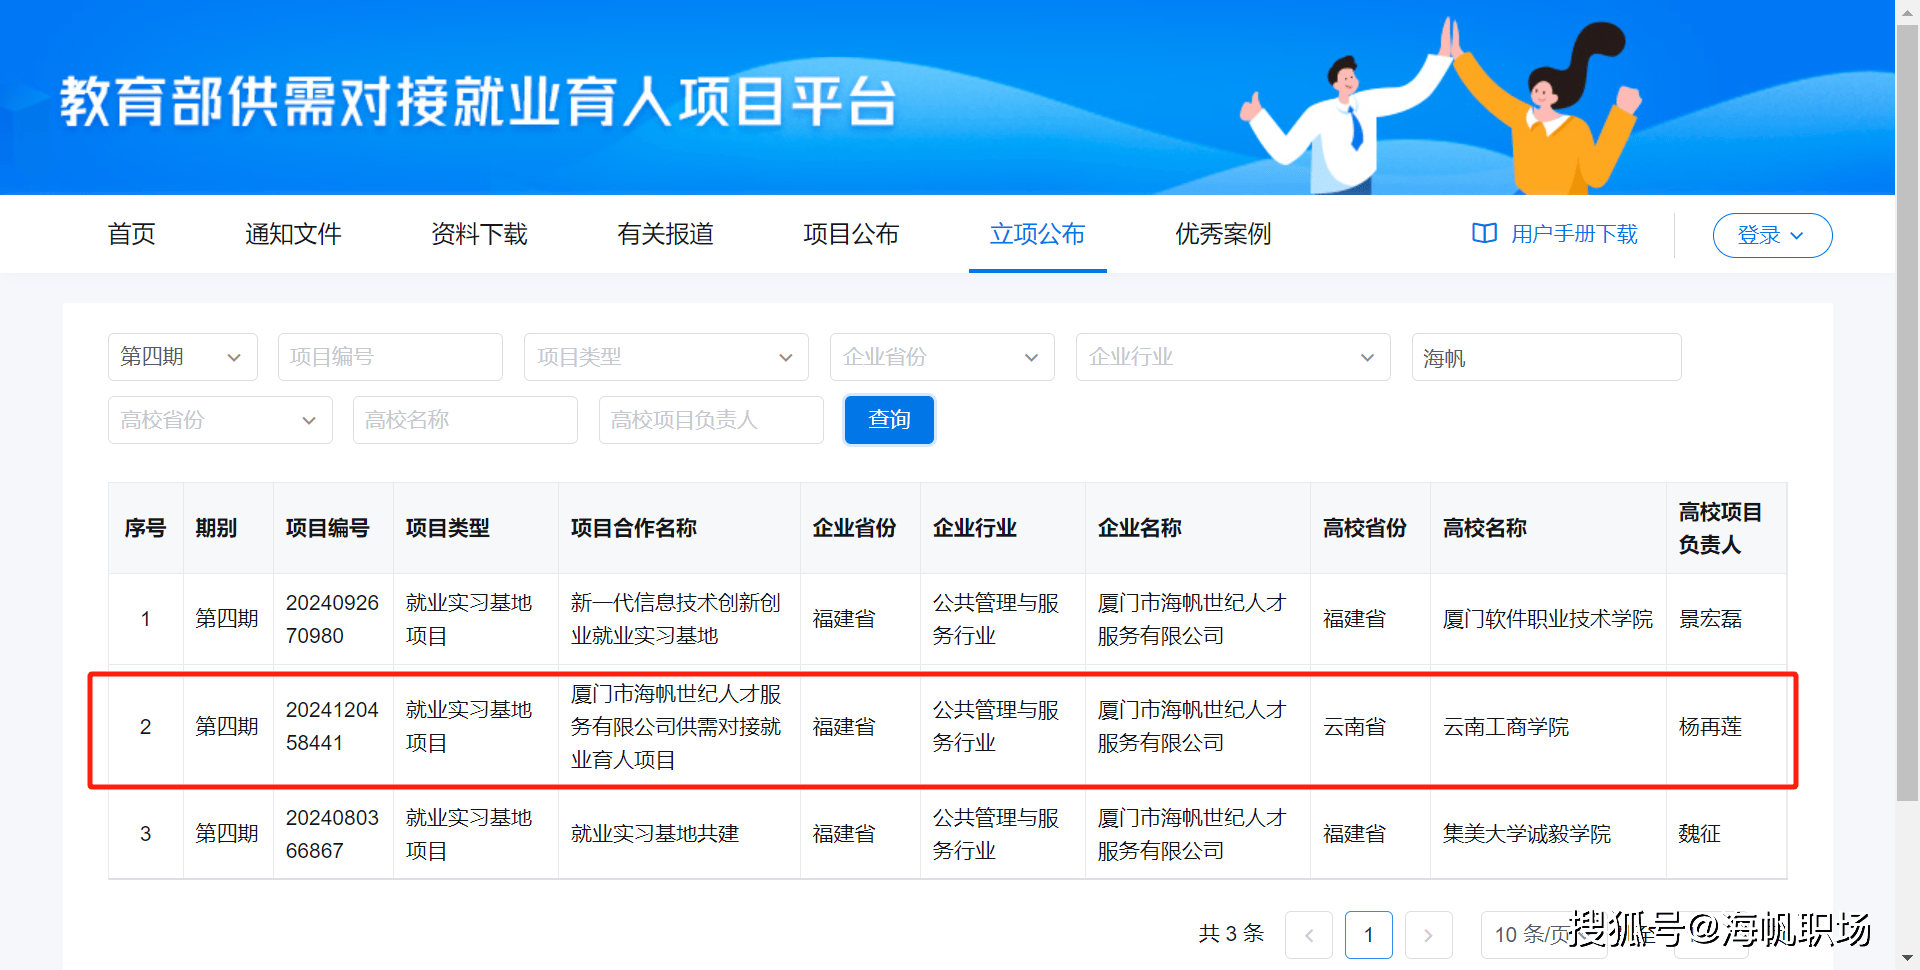Image resolution: width=1920 pixels, height=970 pixels.
Task: Click the scrollbar down arrow
Action: point(1907,959)
